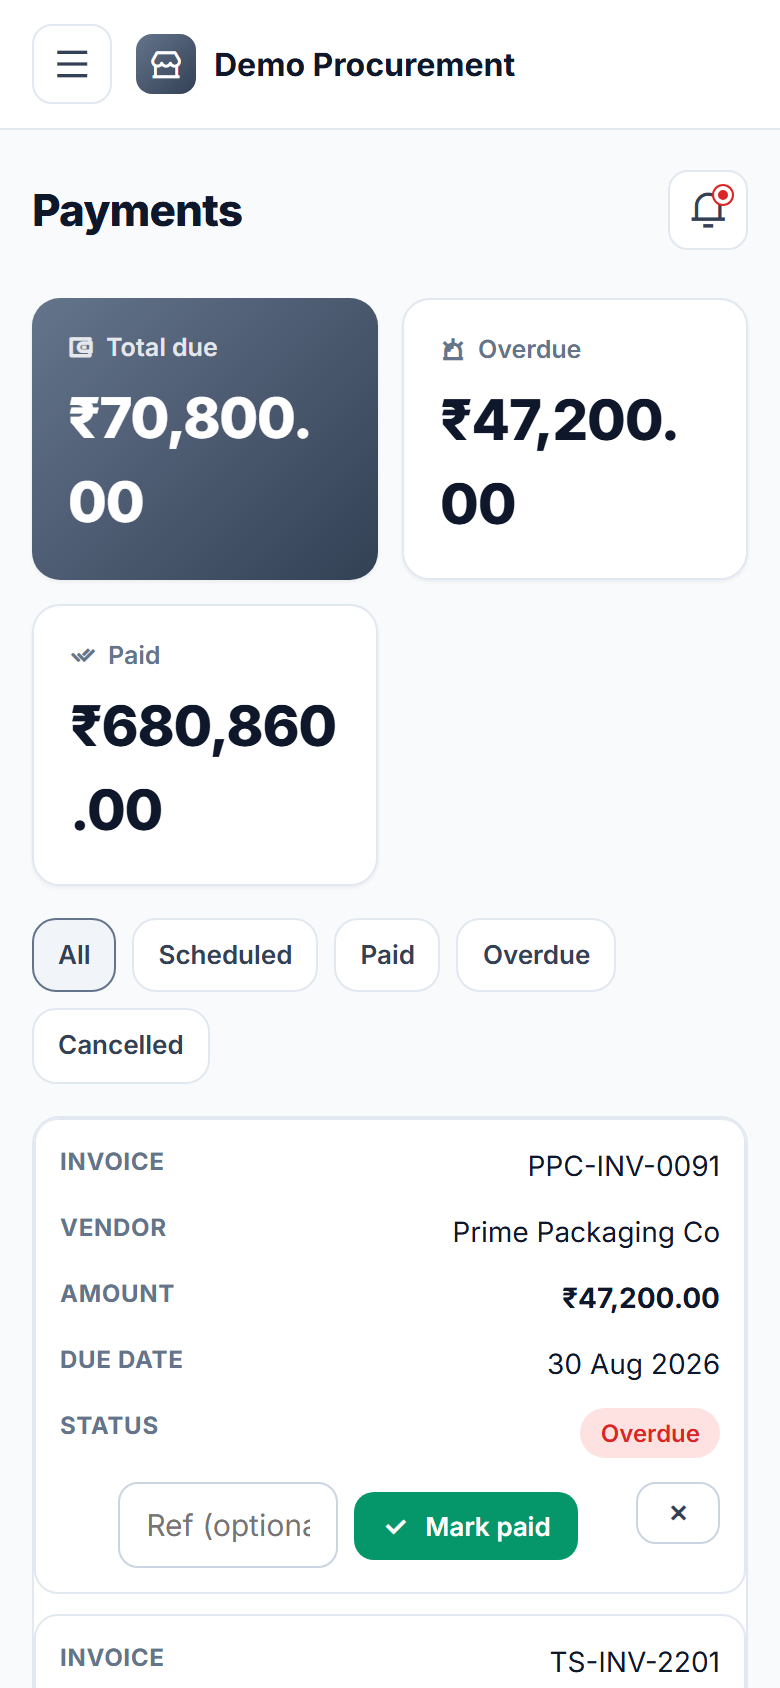Click the Demo Procurement title
The height and width of the screenshot is (1688, 780).
[x=364, y=65]
